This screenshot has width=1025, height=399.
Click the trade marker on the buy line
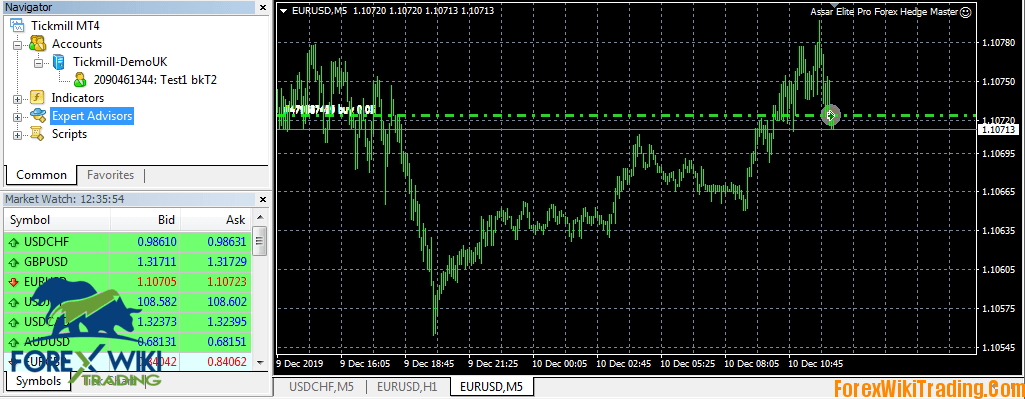click(x=830, y=116)
